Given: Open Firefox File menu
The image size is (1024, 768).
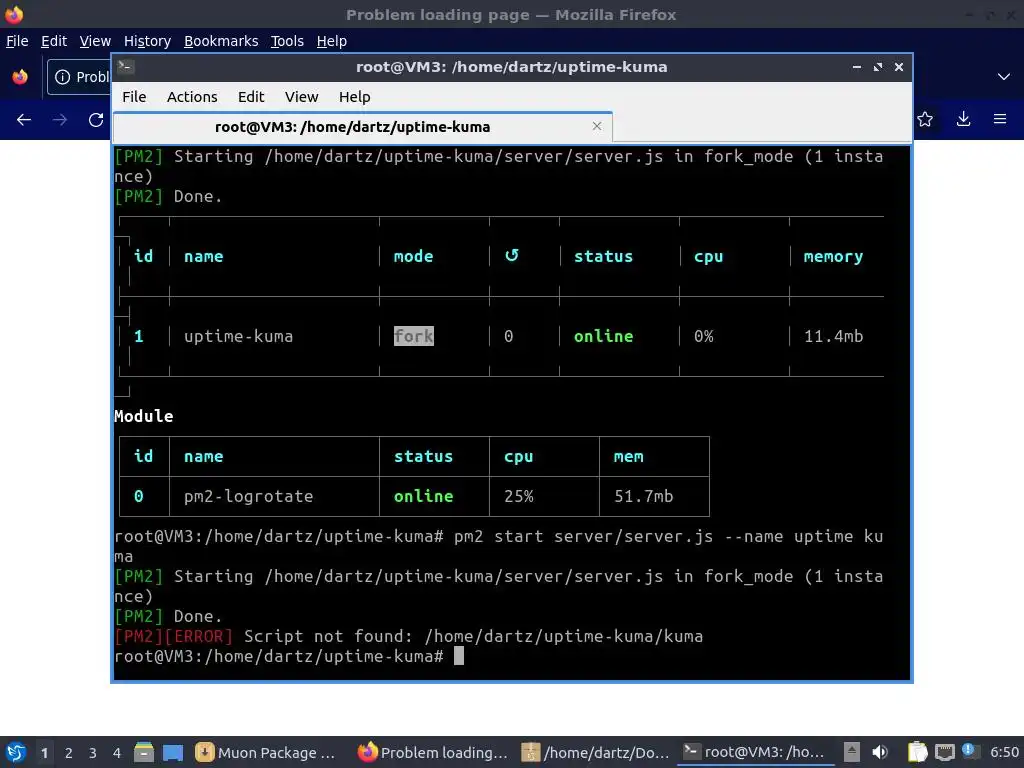Looking at the screenshot, I should click(17, 40).
